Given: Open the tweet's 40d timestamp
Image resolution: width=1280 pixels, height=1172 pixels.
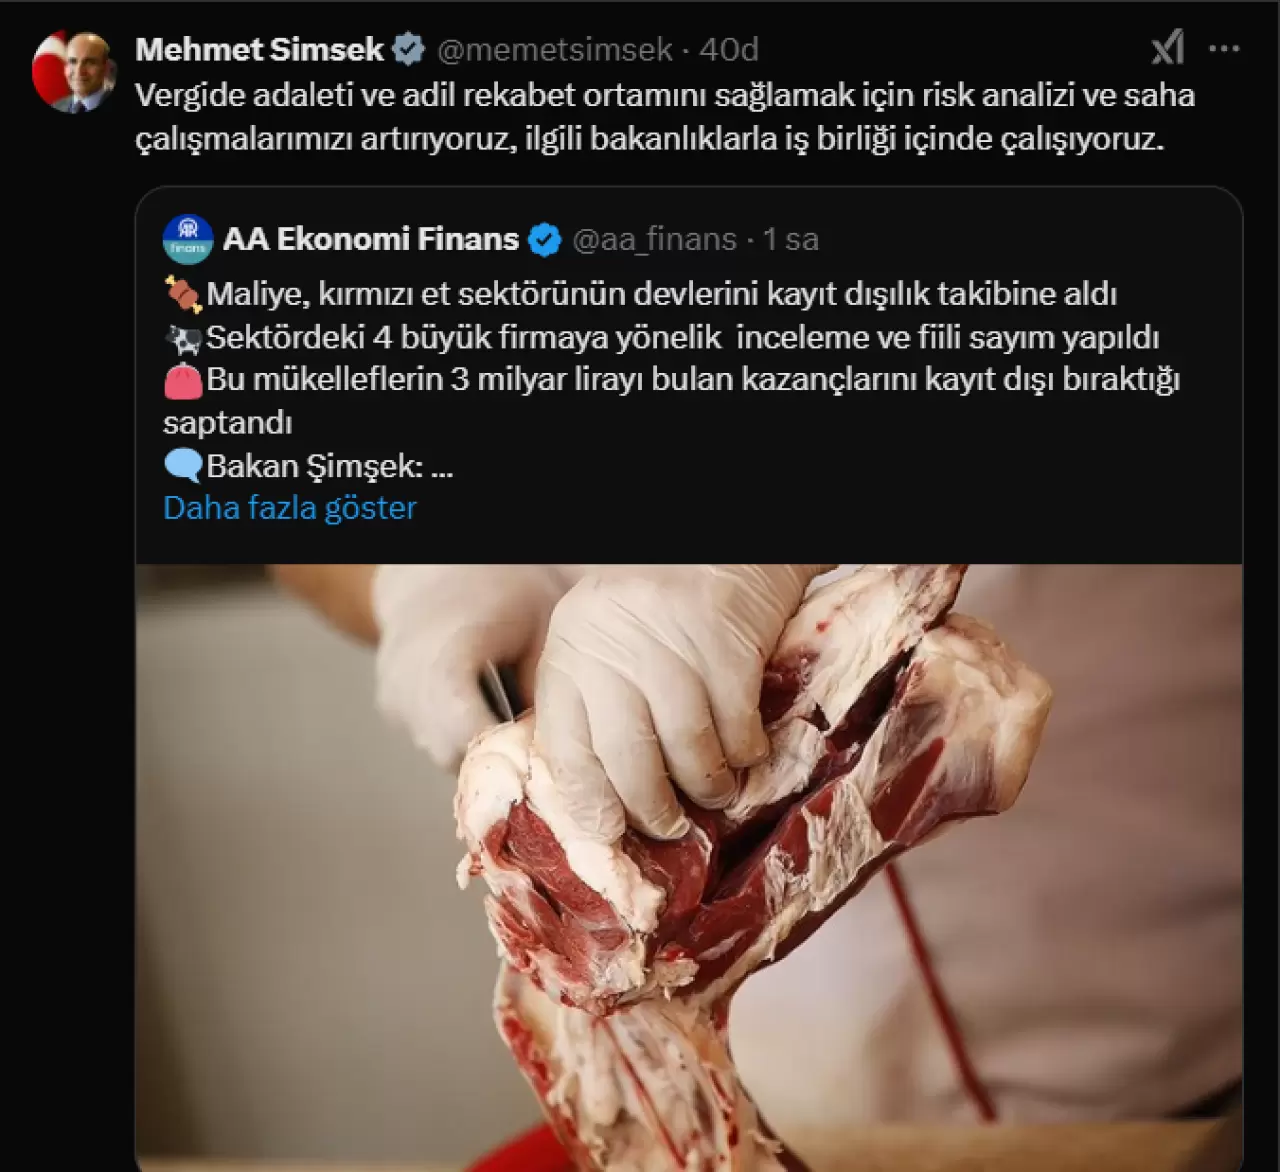Looking at the screenshot, I should click(x=729, y=49).
